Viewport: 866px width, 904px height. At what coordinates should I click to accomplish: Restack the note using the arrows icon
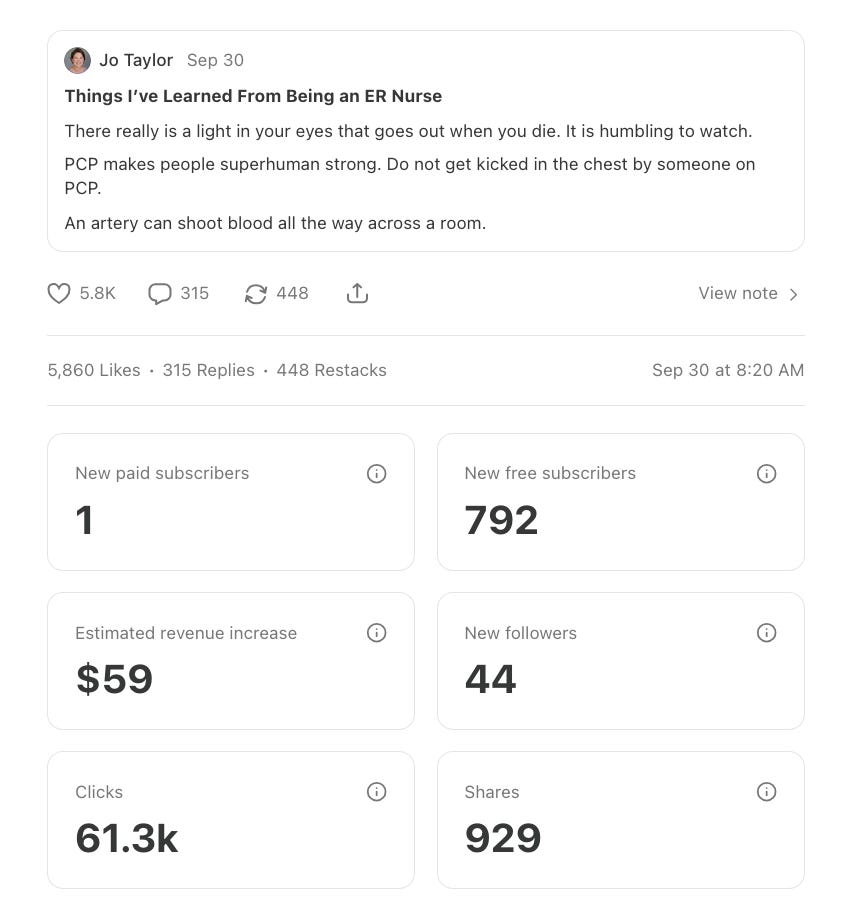click(x=255, y=293)
